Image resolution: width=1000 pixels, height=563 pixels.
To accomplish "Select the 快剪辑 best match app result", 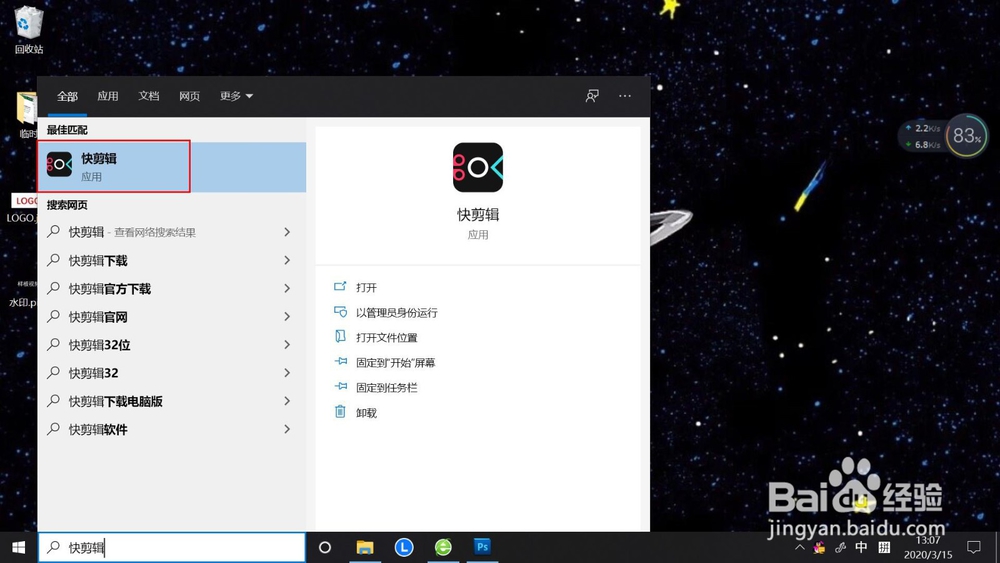I will pos(172,167).
